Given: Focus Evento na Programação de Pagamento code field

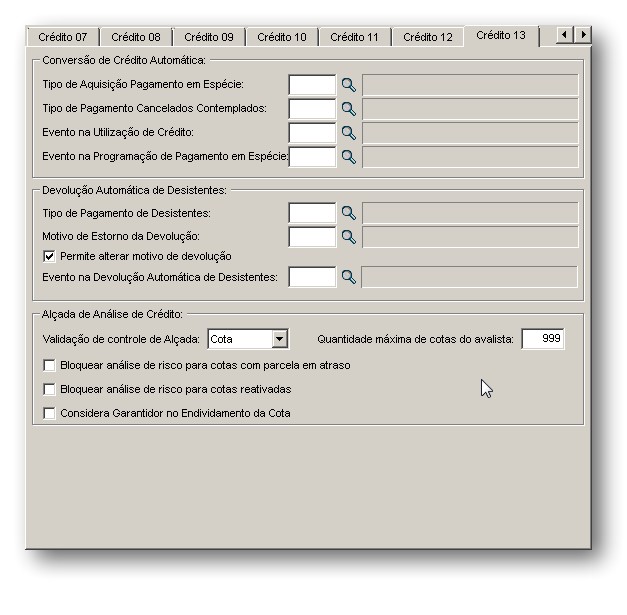Looking at the screenshot, I should [312, 157].
